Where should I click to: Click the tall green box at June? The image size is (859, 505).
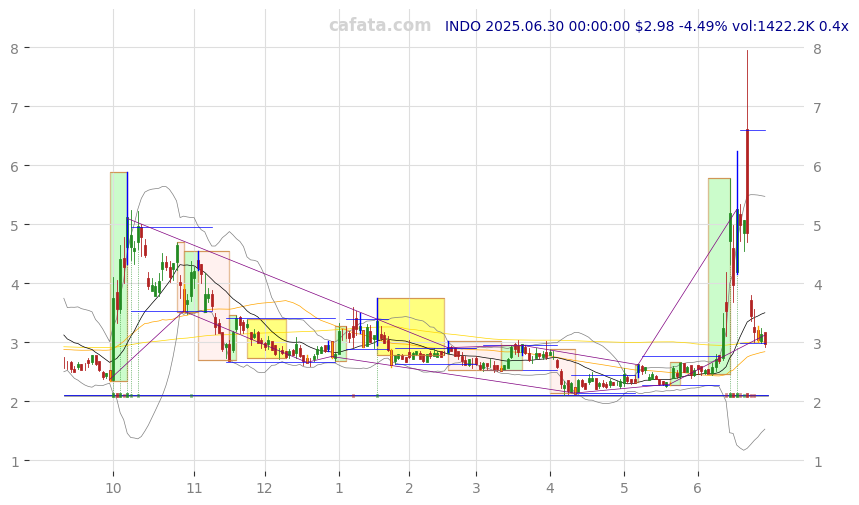click(719, 277)
